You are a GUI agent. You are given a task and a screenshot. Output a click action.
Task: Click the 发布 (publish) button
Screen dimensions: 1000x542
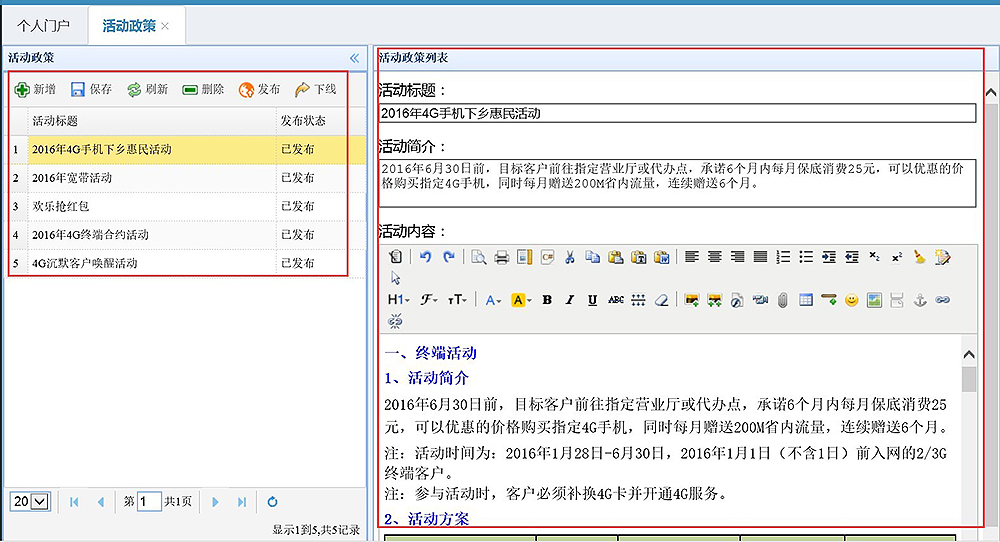pyautogui.click(x=259, y=89)
